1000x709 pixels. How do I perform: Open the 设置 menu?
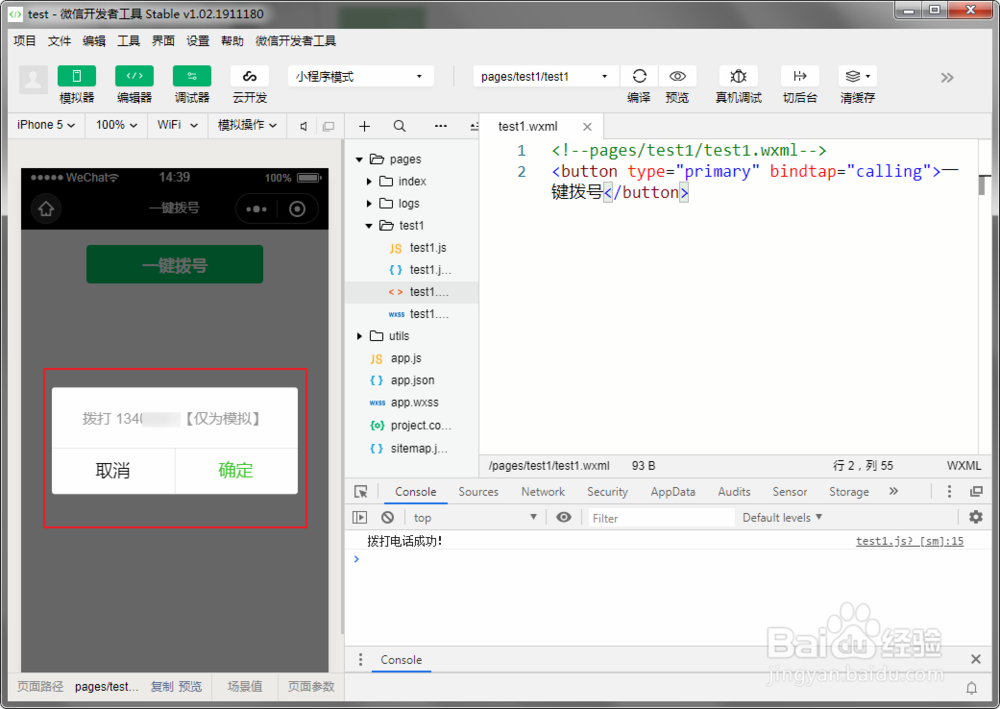(198, 41)
